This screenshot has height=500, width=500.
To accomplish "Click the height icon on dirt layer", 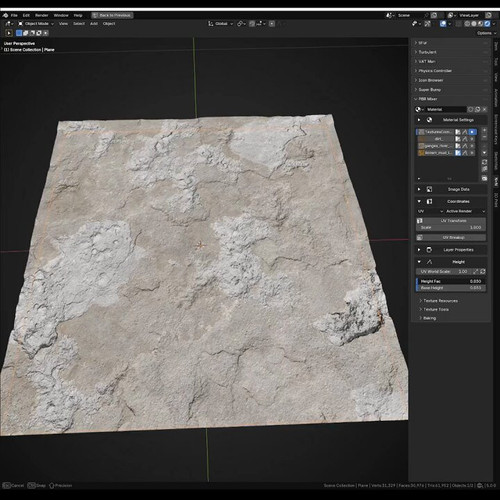I will pos(465,139).
